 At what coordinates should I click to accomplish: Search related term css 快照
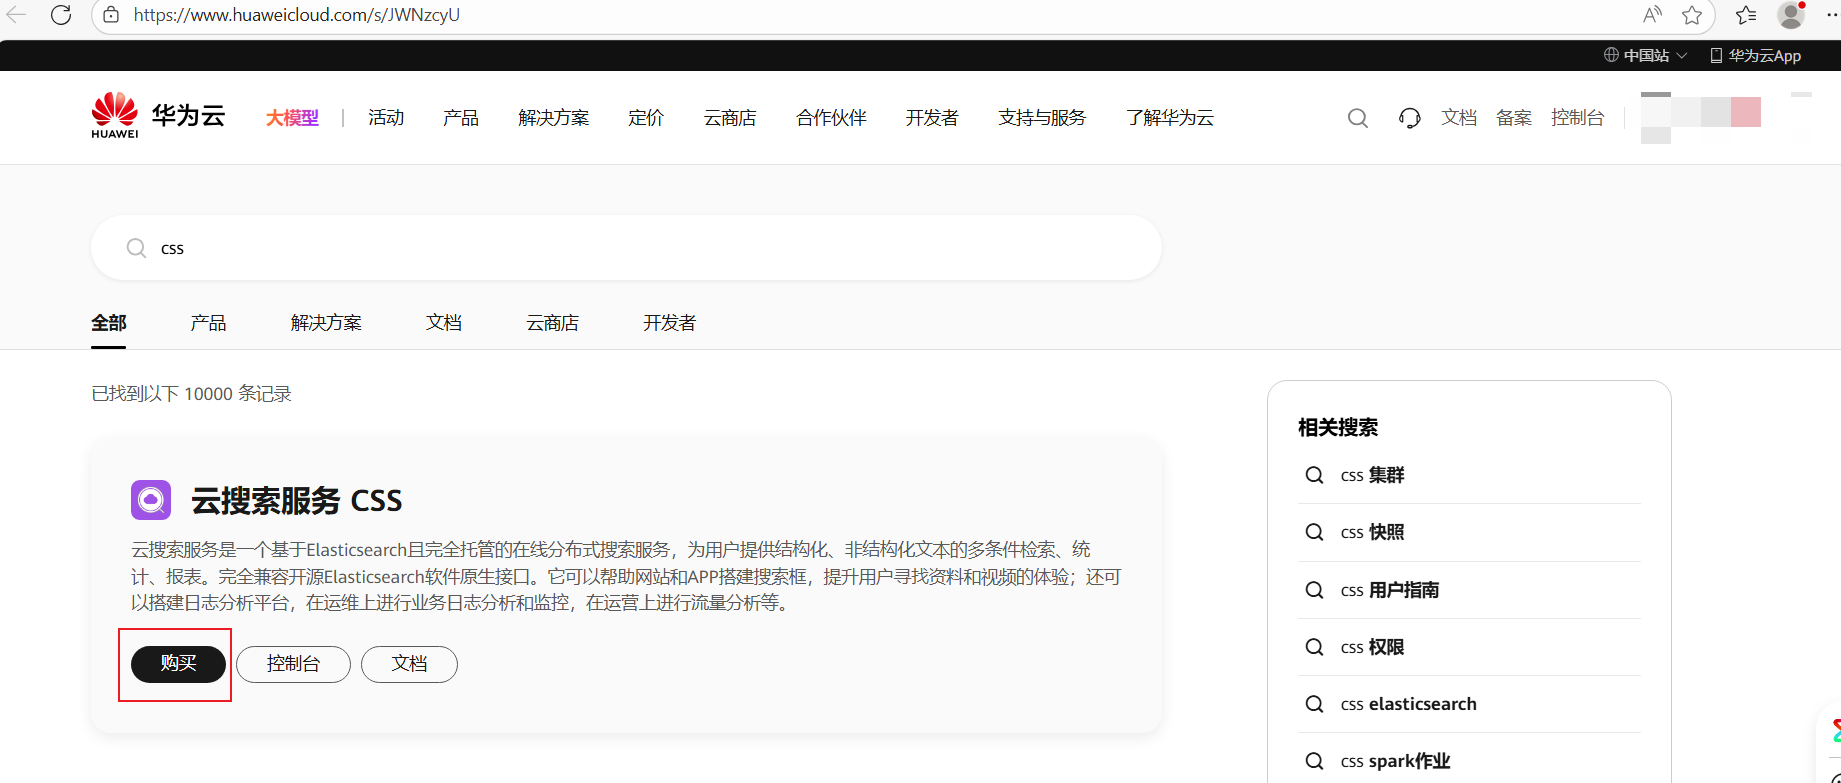pos(1372,532)
